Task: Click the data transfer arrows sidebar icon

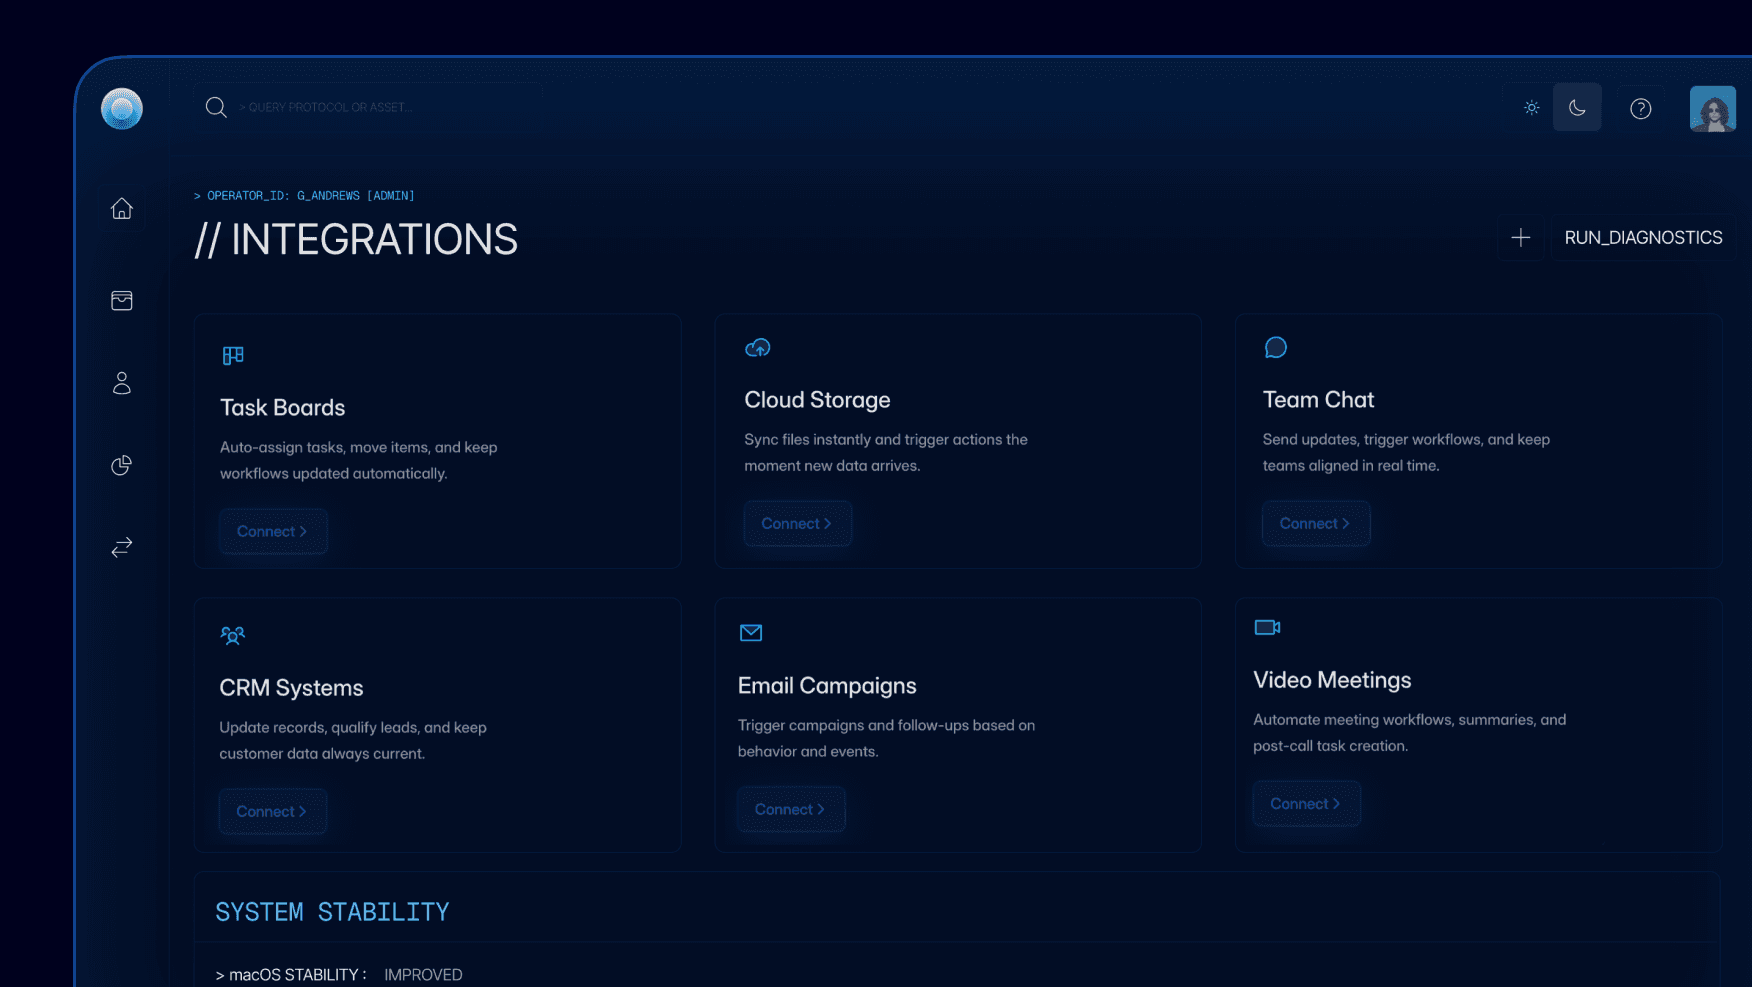Action: click(x=121, y=547)
